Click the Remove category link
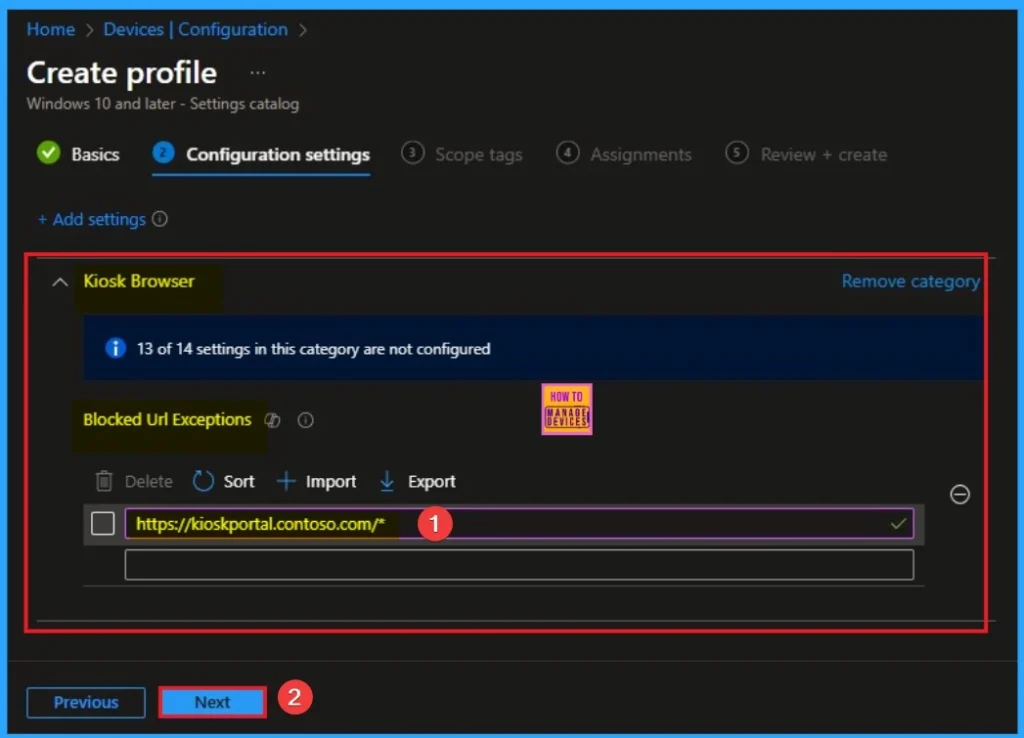This screenshot has height=738, width=1024. click(x=910, y=281)
